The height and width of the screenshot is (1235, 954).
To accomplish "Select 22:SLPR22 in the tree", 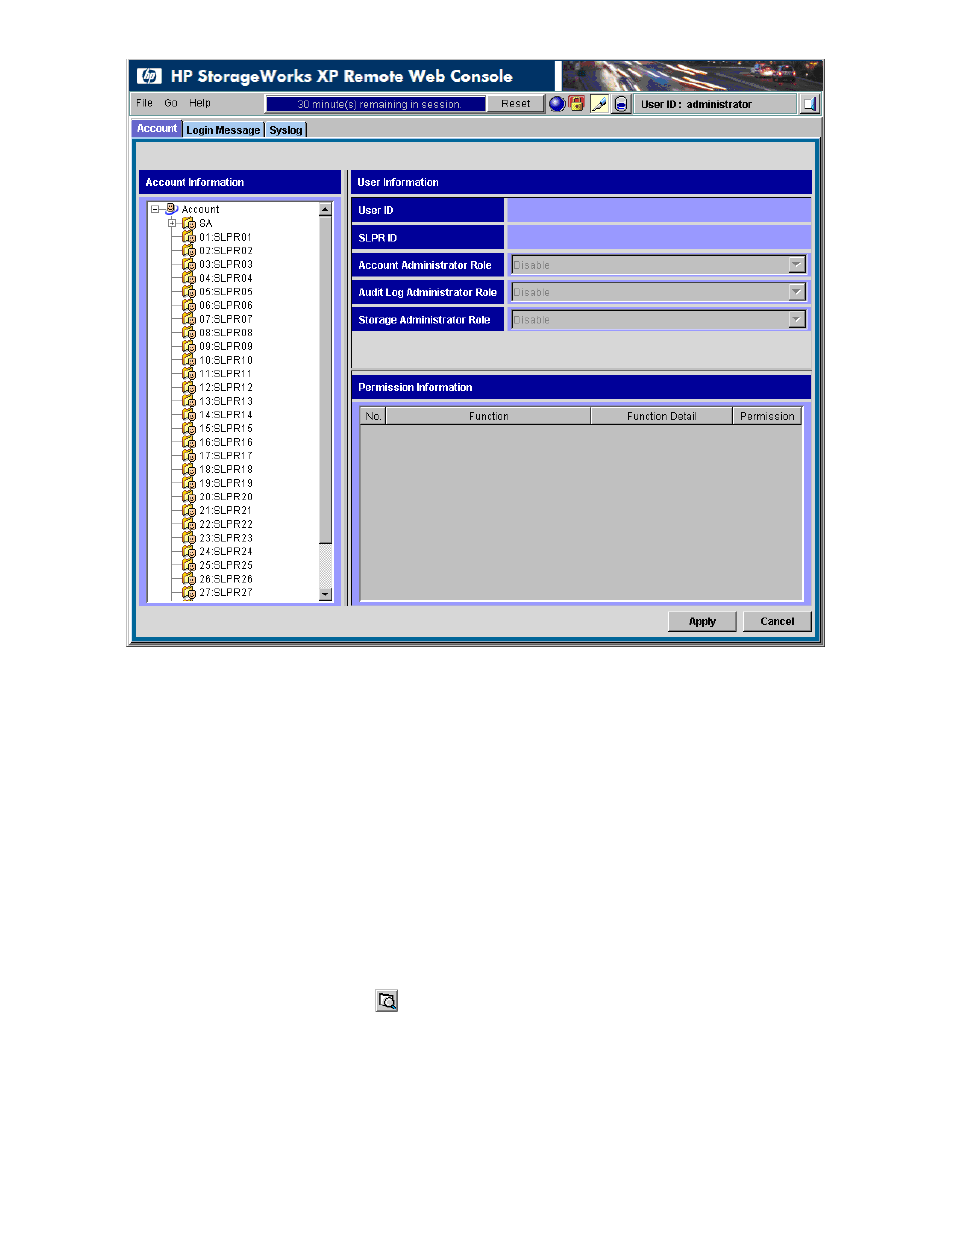I will tap(226, 524).
